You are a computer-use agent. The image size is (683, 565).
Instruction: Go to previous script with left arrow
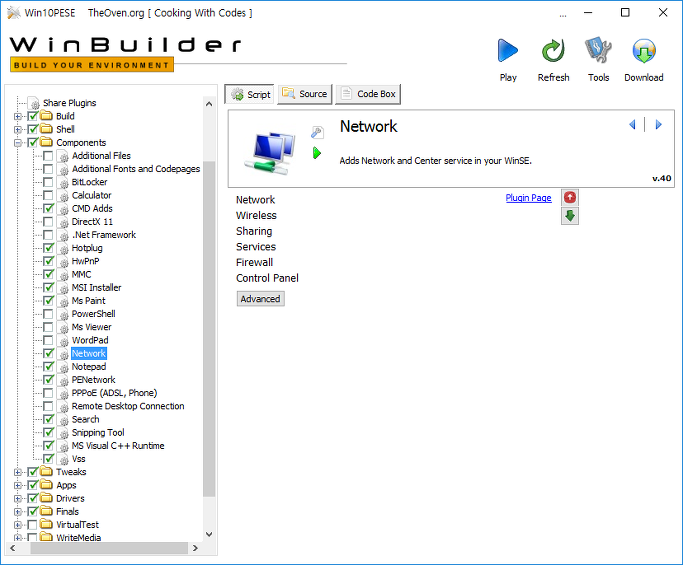[632, 125]
